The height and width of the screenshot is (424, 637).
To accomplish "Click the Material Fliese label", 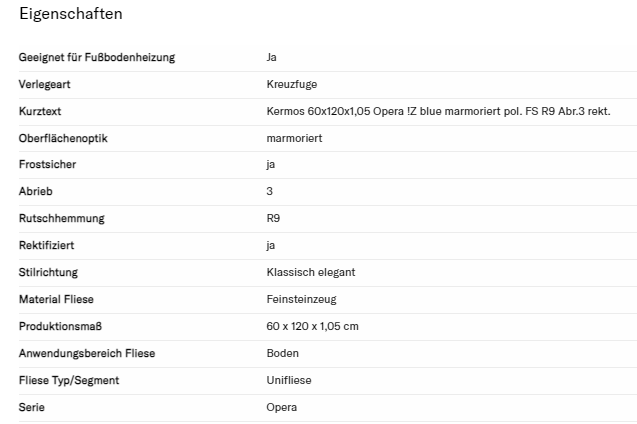I will click(x=56, y=299).
